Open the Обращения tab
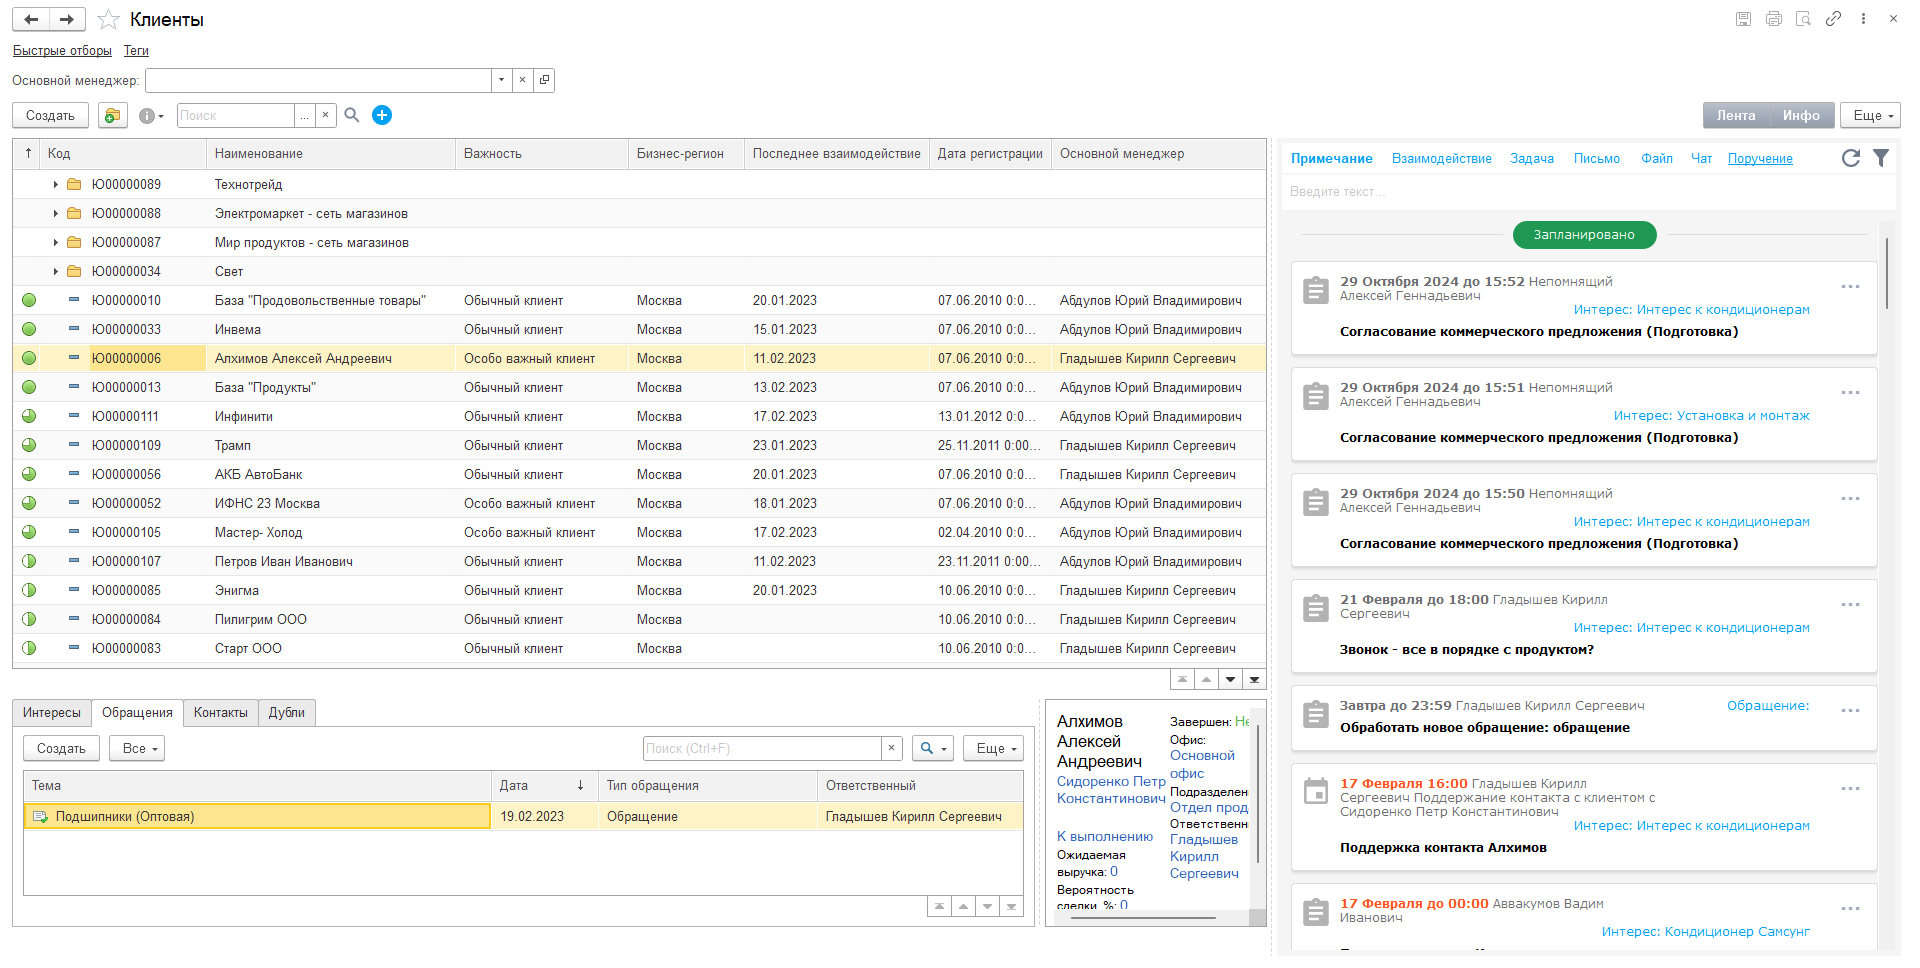Image resolution: width=1920 pixels, height=968 pixels. pos(137,712)
